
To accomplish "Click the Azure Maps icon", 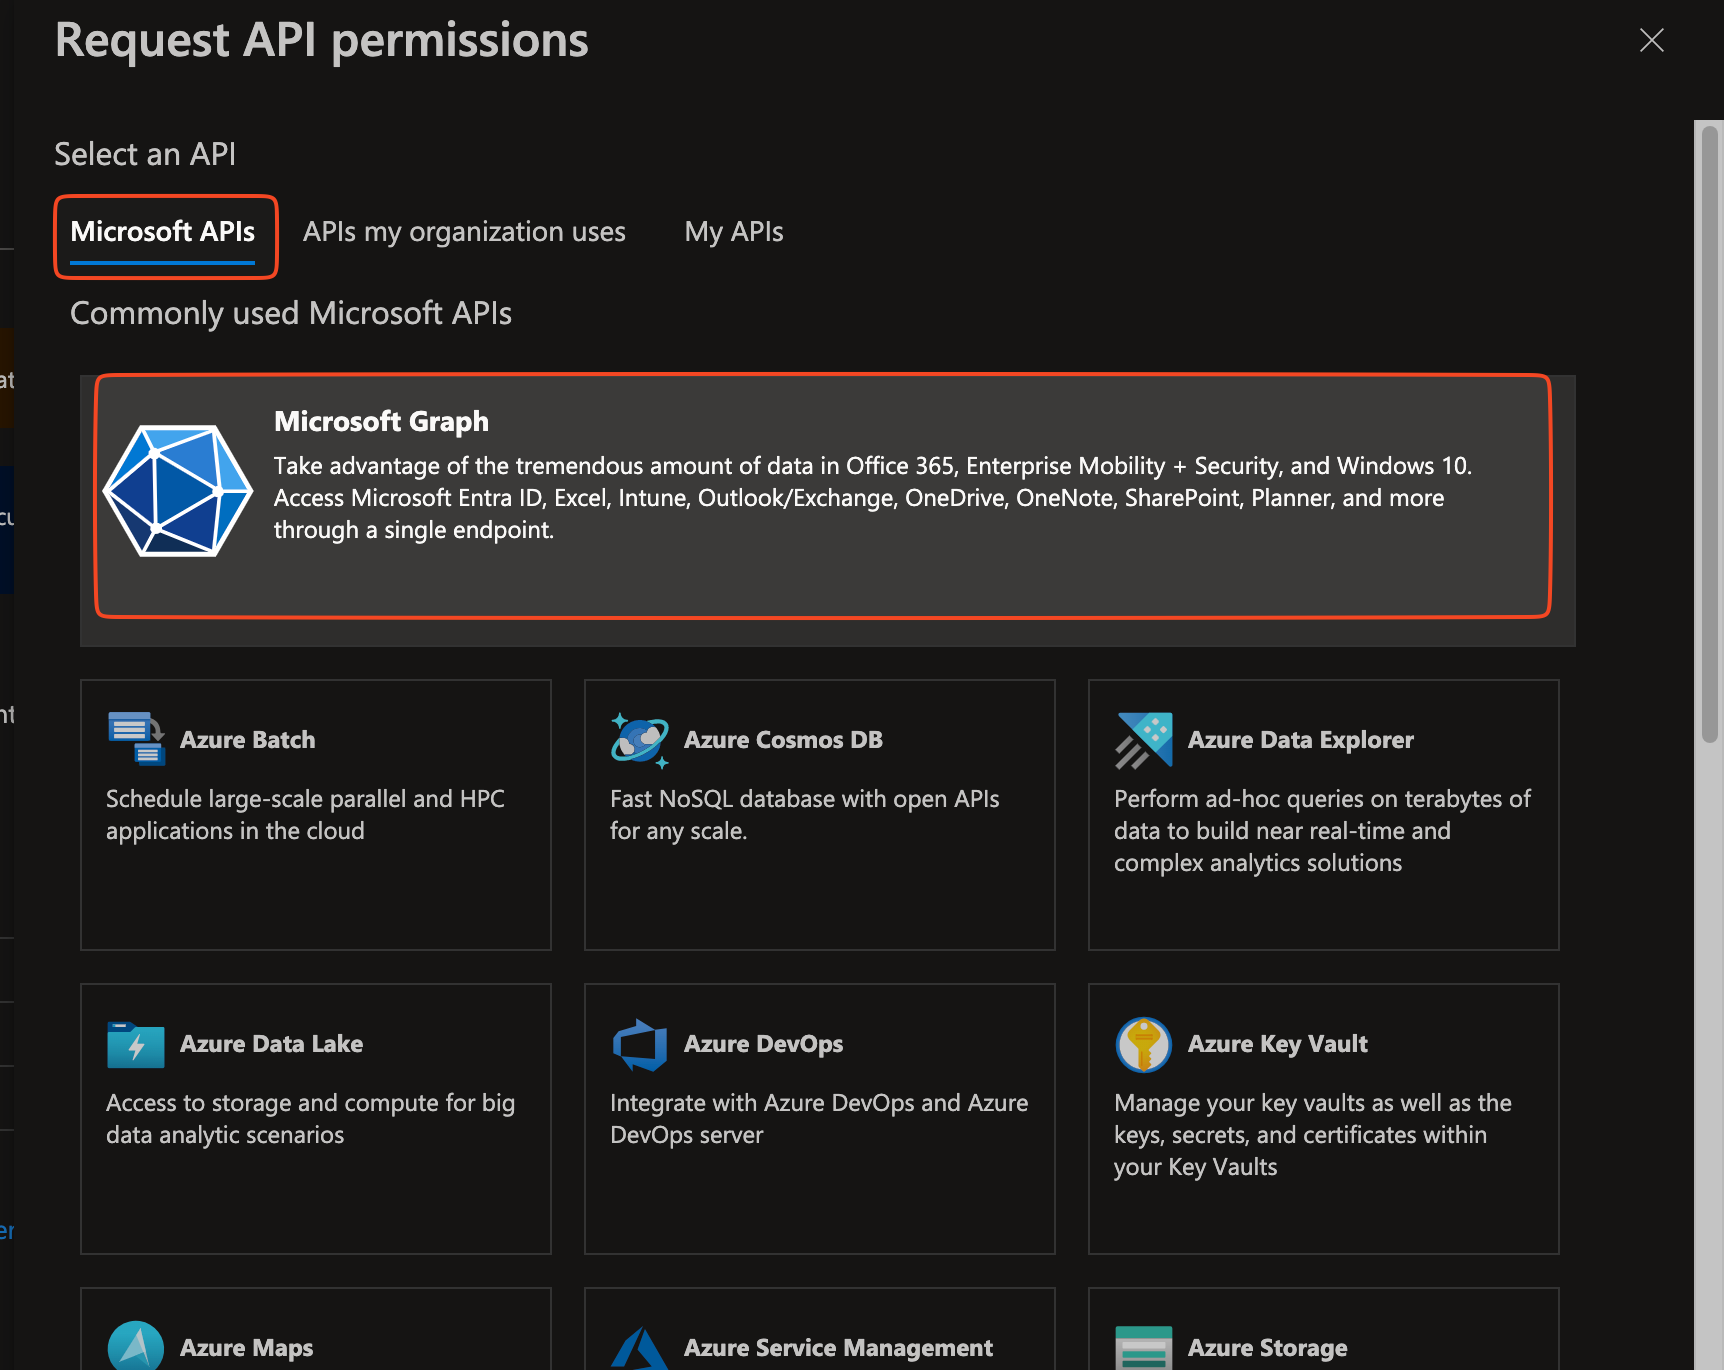I will point(136,1346).
